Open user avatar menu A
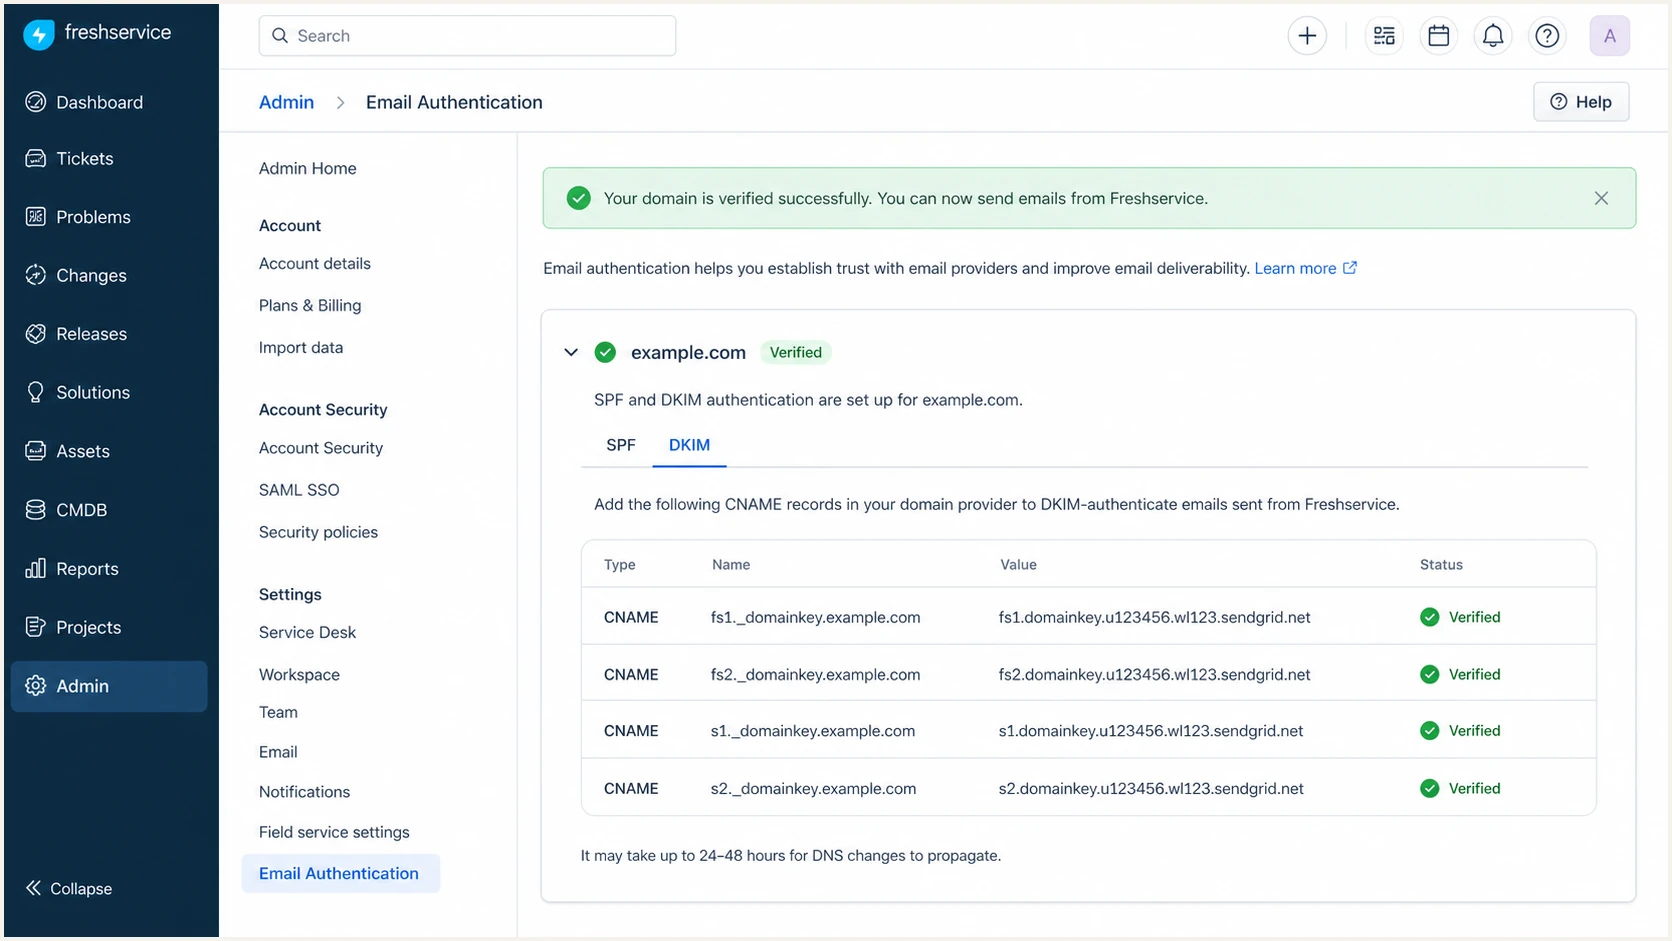The width and height of the screenshot is (1672, 941). click(1610, 36)
